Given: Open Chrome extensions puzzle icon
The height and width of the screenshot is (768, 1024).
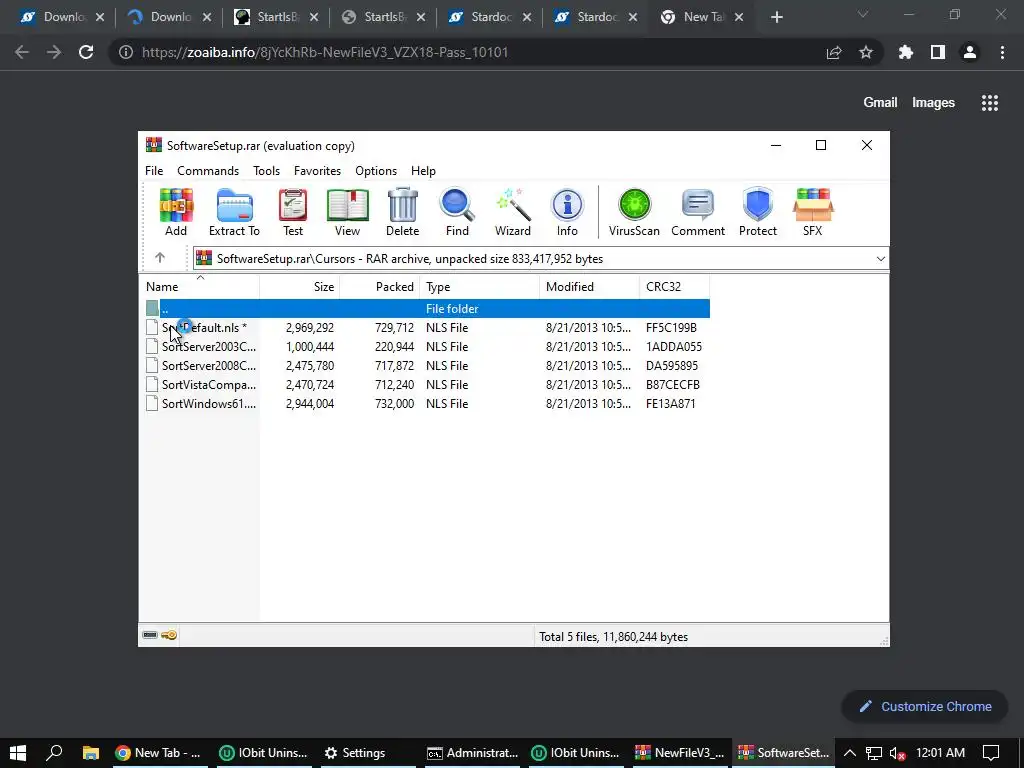Looking at the screenshot, I should pyautogui.click(x=906, y=52).
